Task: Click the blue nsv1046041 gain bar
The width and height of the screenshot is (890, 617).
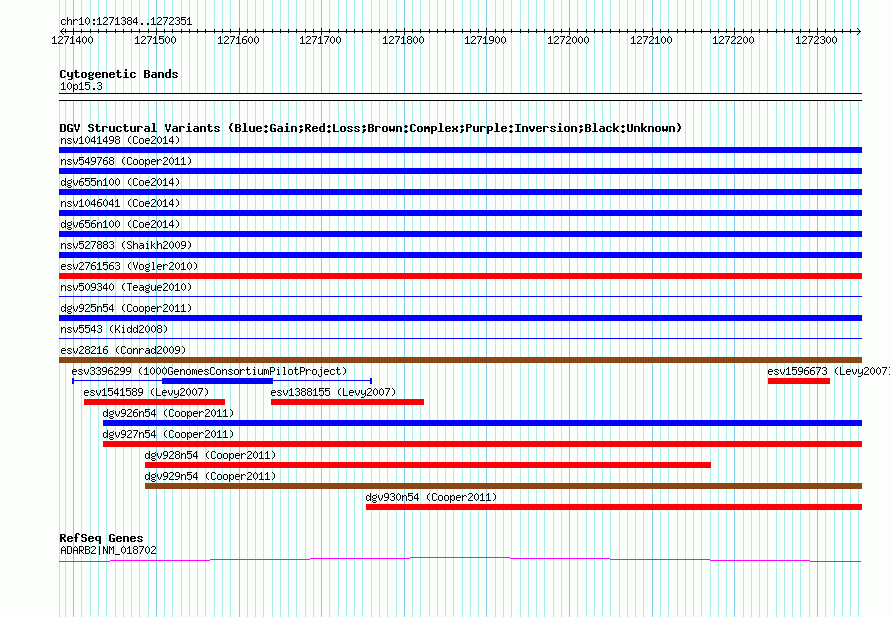Action: [x=460, y=213]
